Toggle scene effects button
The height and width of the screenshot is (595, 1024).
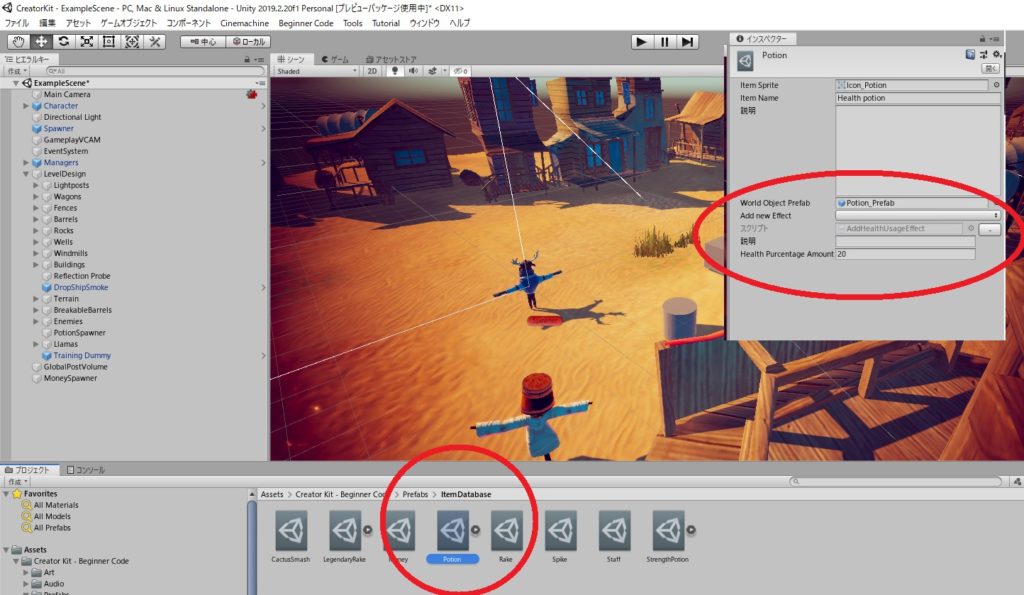coord(432,71)
